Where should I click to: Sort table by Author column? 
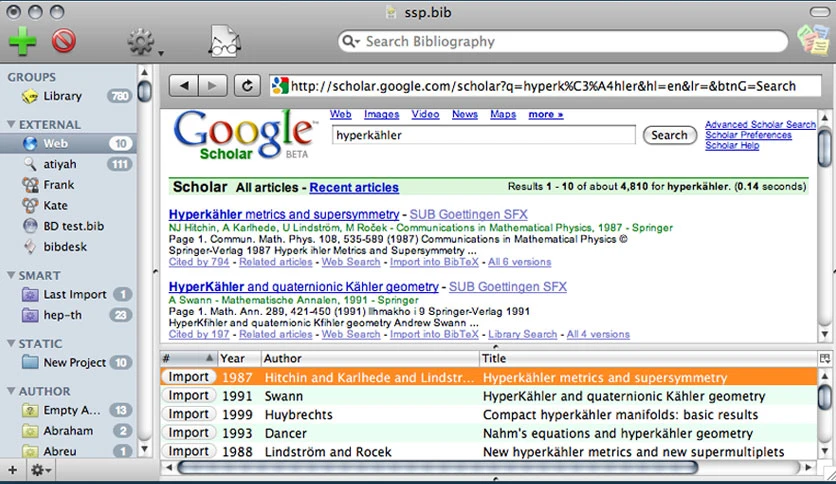[369, 358]
